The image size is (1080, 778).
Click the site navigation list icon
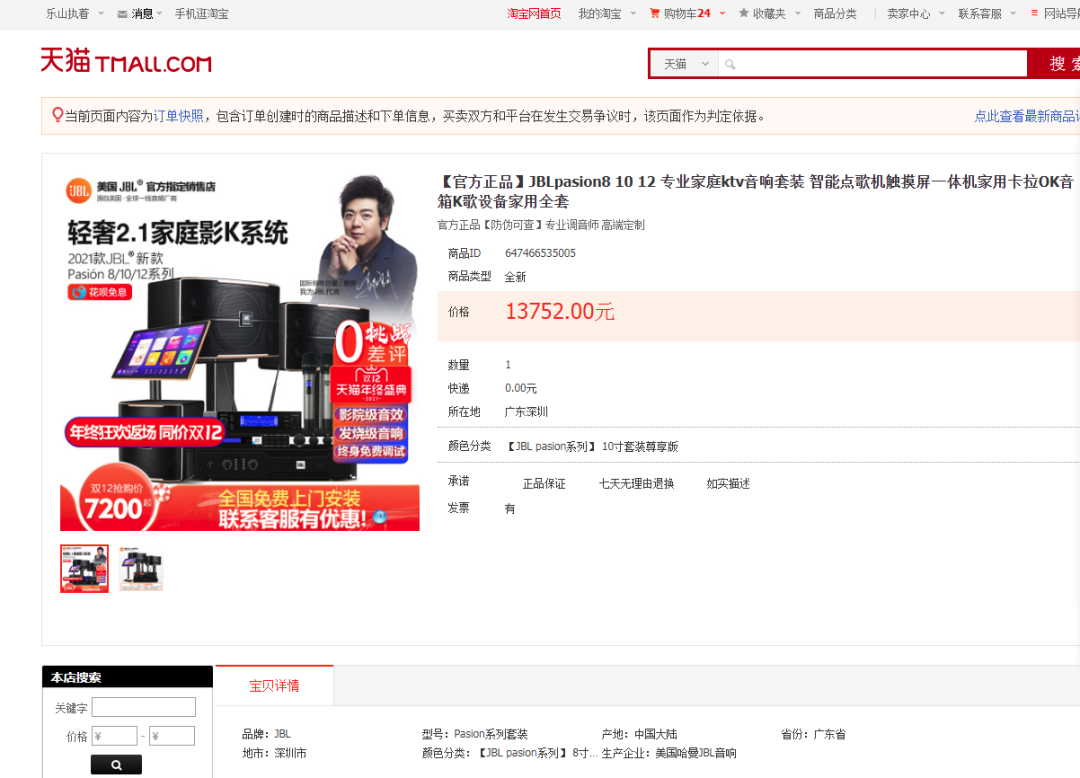(1034, 13)
